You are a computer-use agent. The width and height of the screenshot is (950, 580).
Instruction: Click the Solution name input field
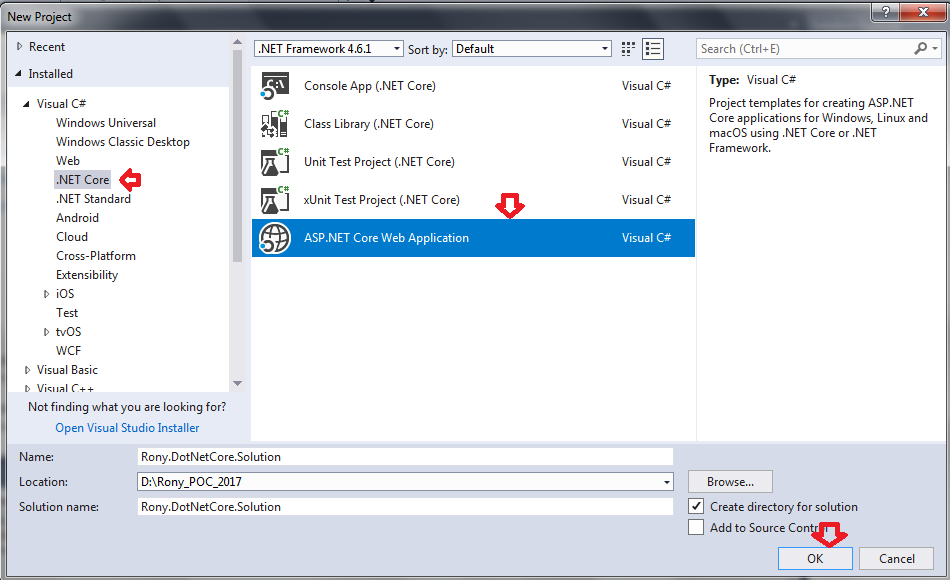tap(405, 507)
